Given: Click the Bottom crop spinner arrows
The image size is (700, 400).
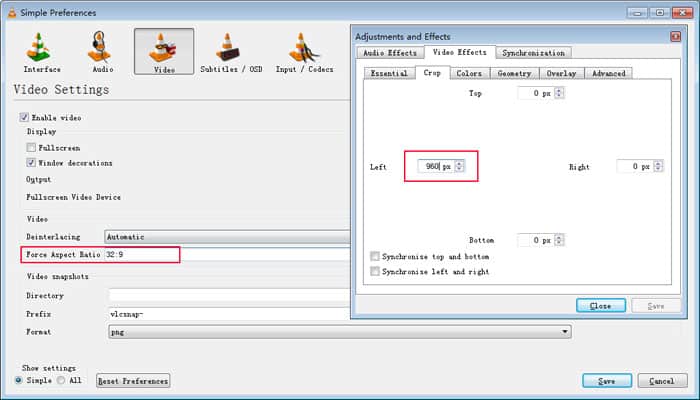Looking at the screenshot, I should (559, 240).
